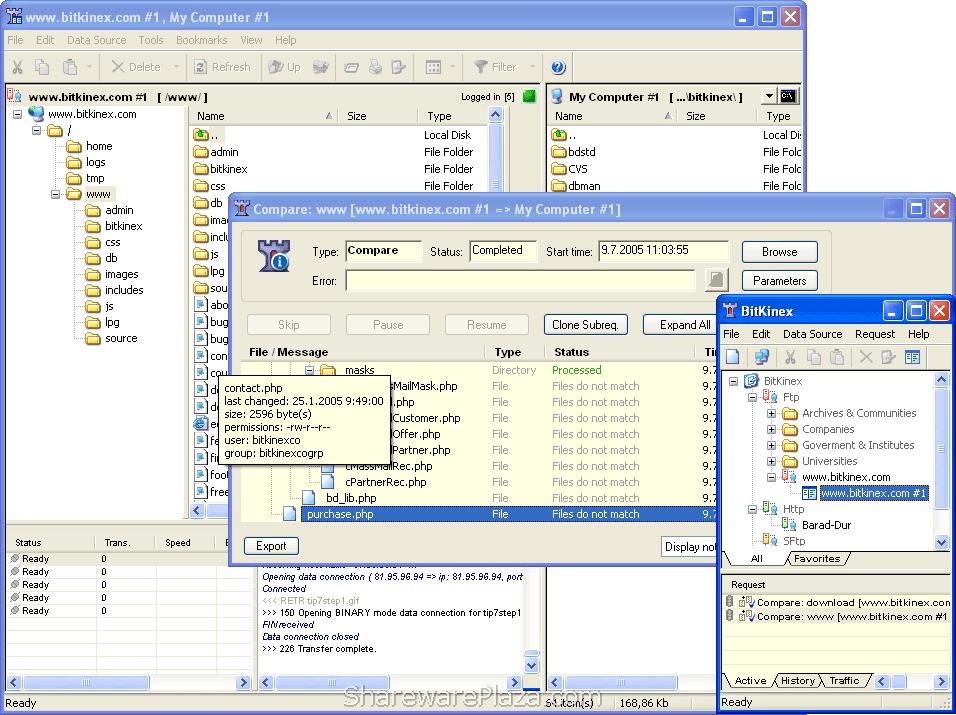Select the SFtp node in BitKinex tree
The height and width of the screenshot is (715, 956).
[794, 541]
